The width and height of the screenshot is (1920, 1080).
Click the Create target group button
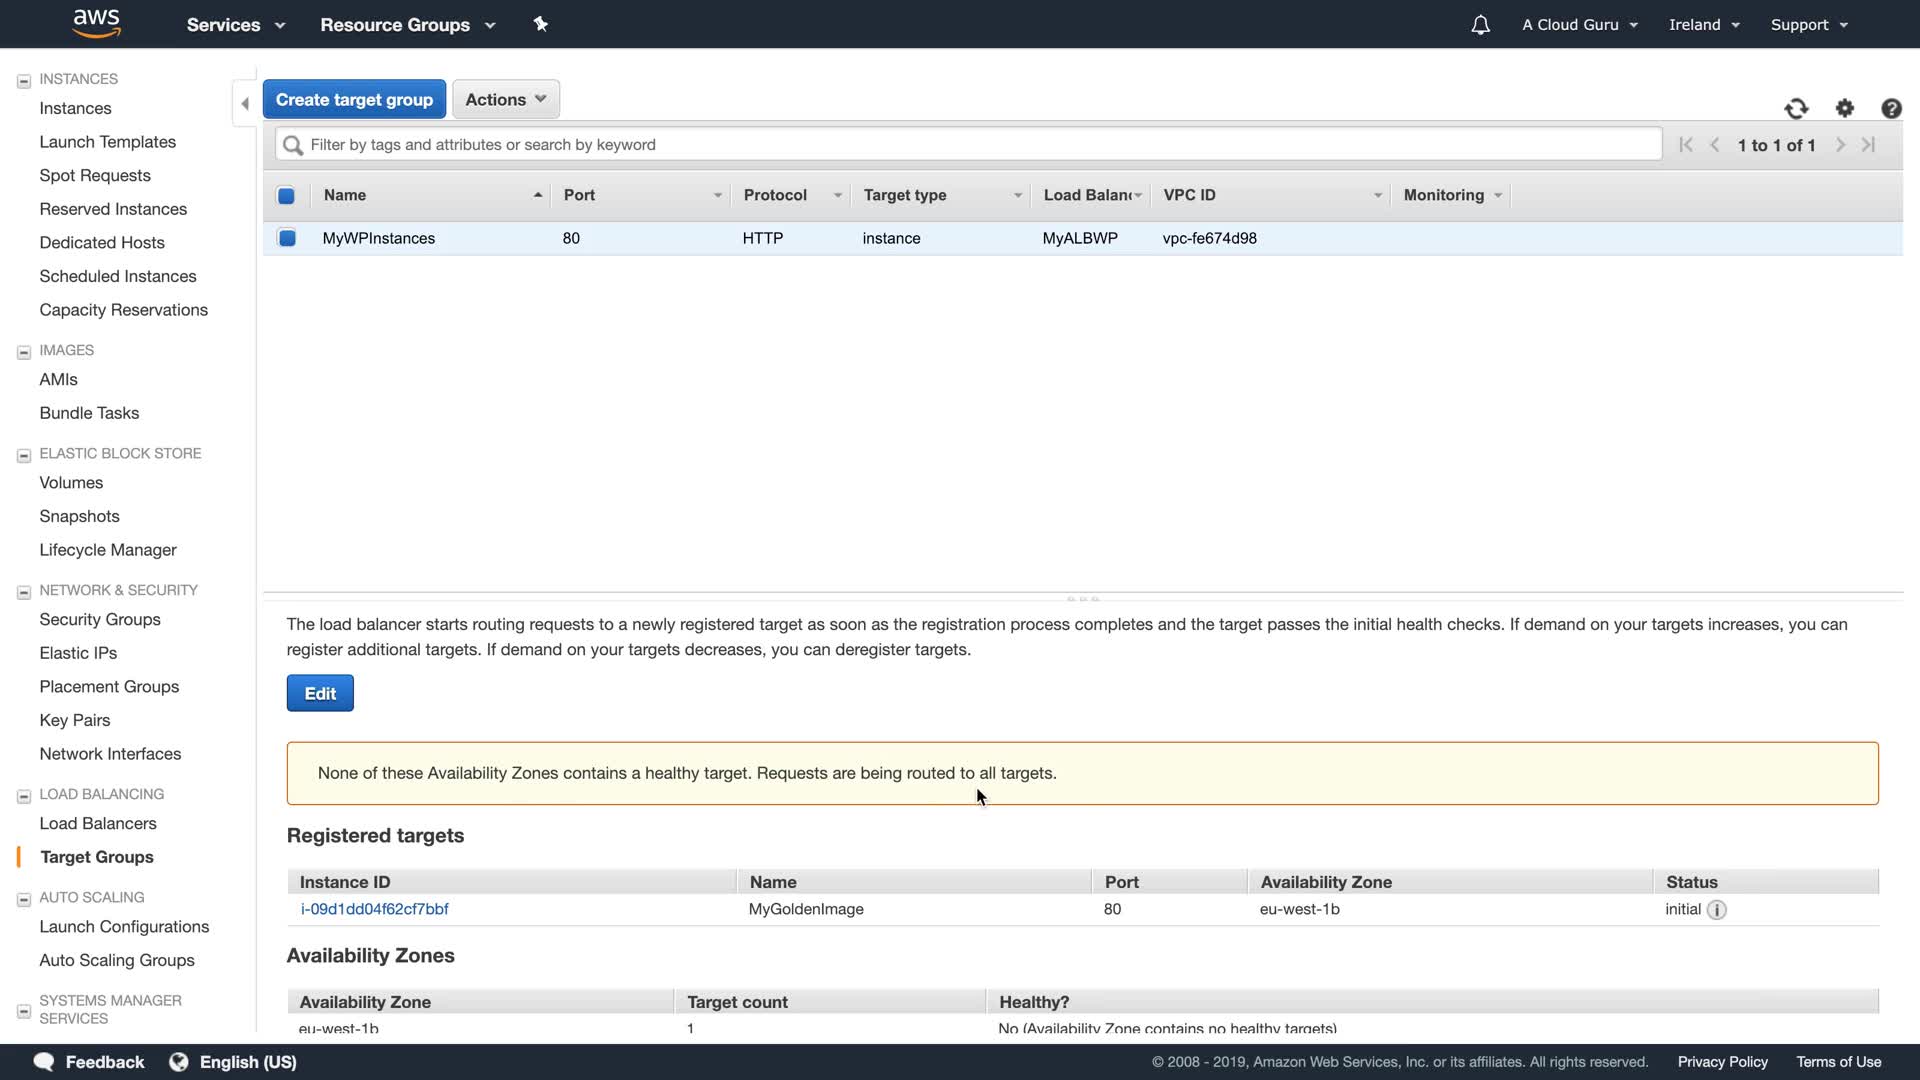tap(354, 99)
